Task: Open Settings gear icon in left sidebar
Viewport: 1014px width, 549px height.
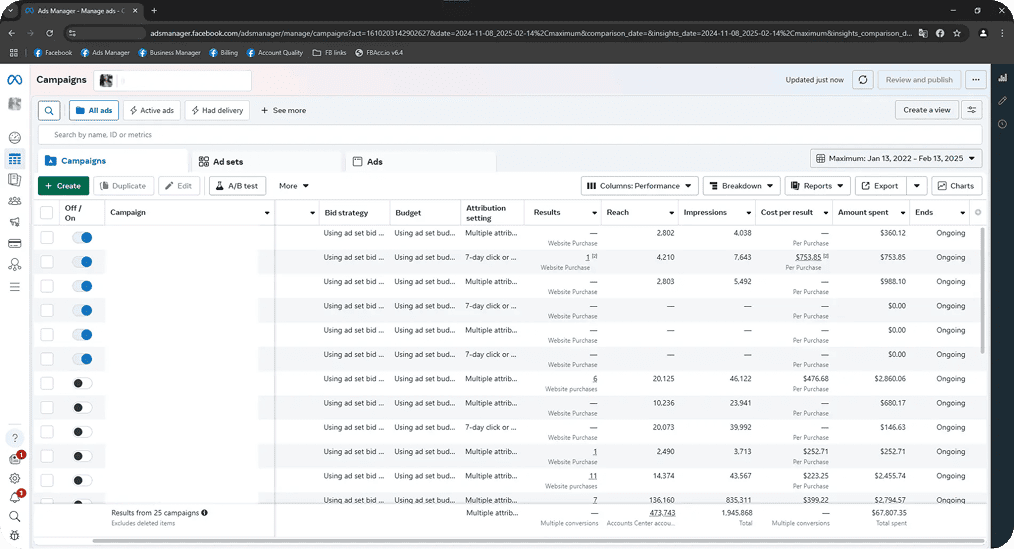Action: click(x=14, y=479)
